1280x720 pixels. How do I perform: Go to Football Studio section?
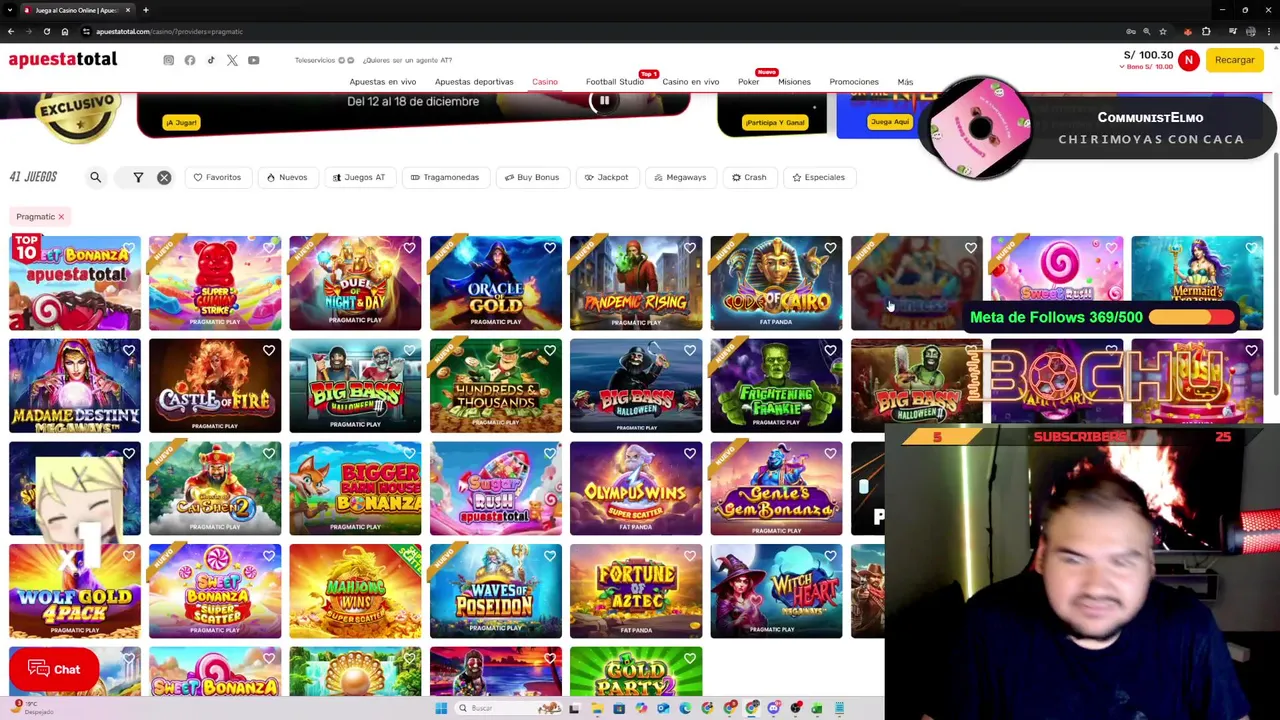coord(615,82)
